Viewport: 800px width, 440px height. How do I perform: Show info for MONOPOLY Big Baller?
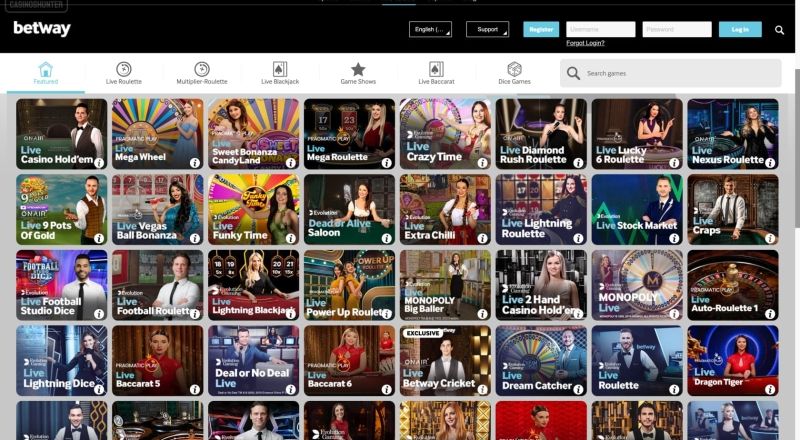483,314
